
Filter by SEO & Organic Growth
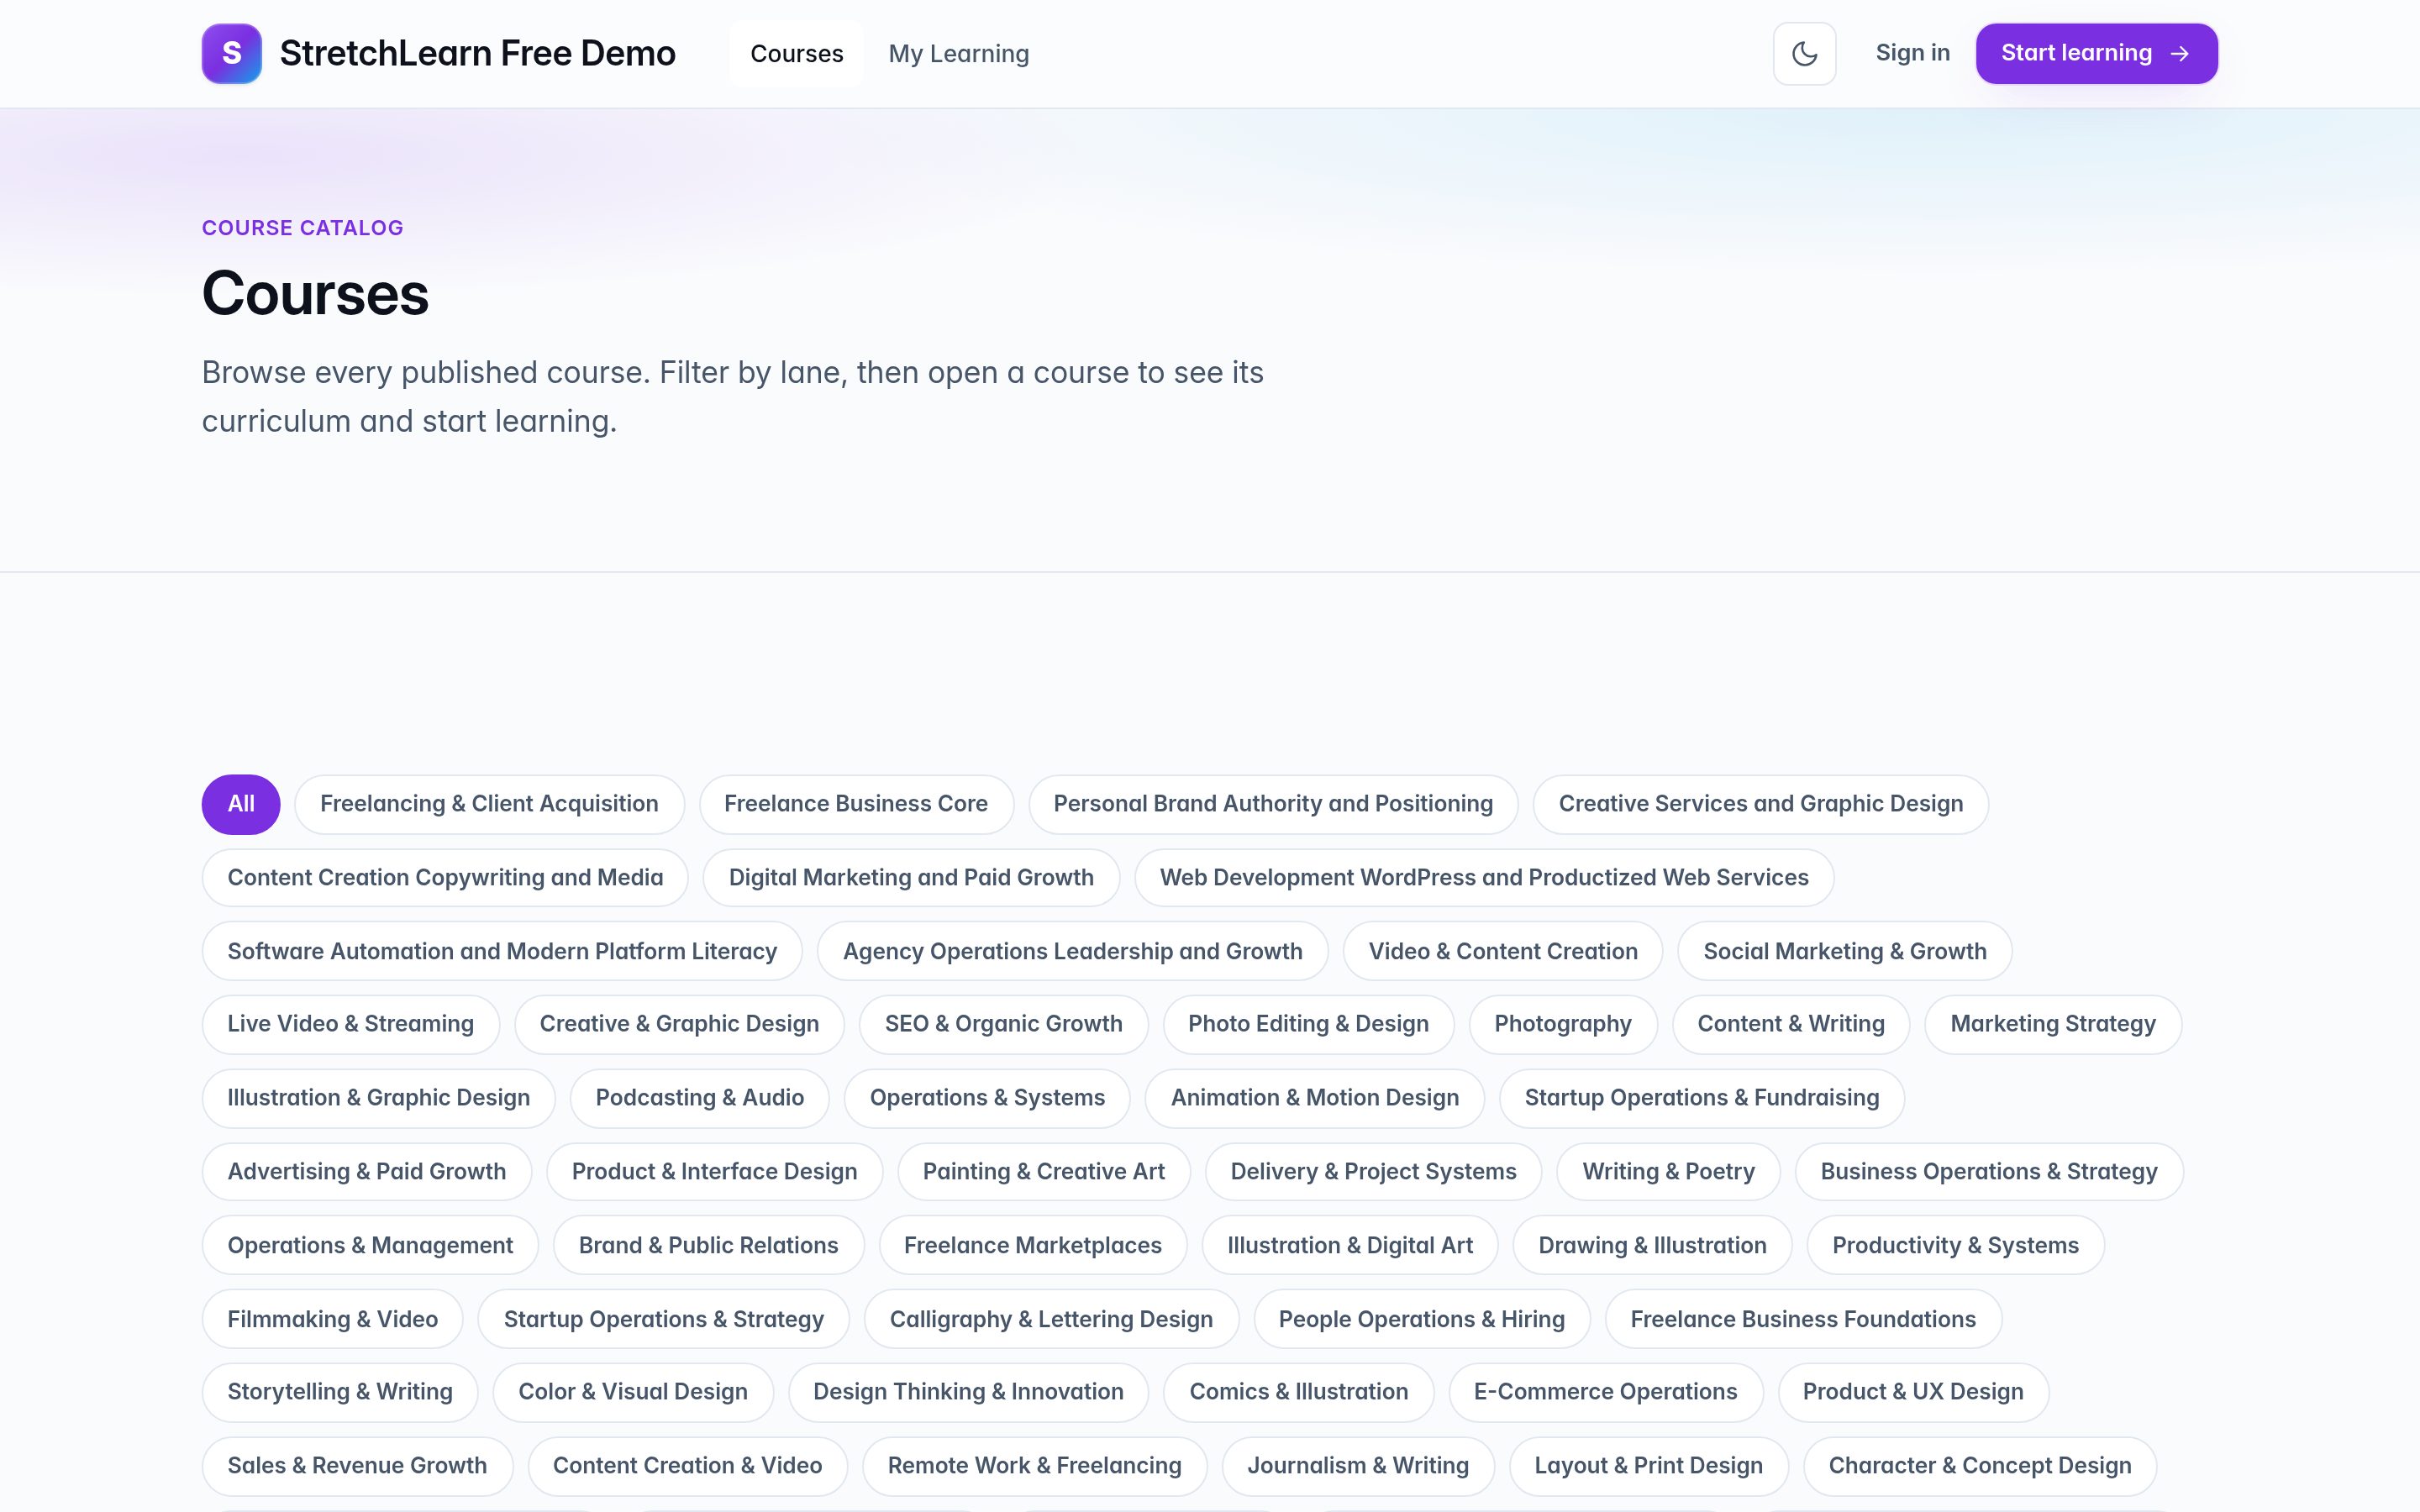coord(1003,1024)
